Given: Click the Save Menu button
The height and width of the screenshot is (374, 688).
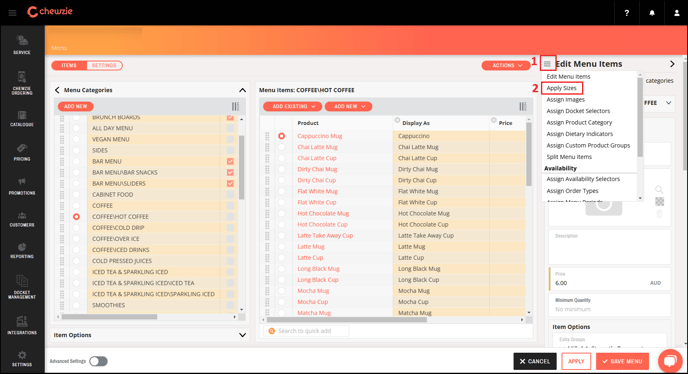Looking at the screenshot, I should tap(622, 361).
